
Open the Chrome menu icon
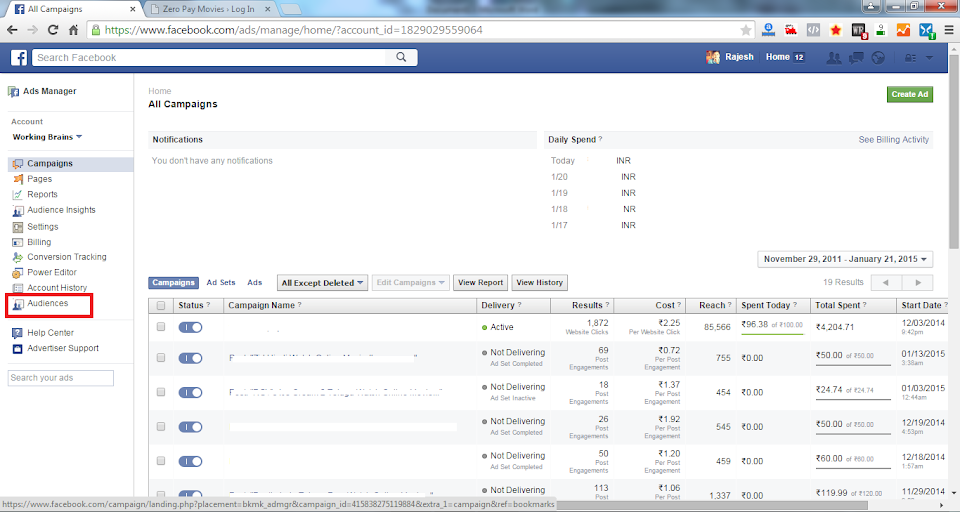click(x=949, y=30)
